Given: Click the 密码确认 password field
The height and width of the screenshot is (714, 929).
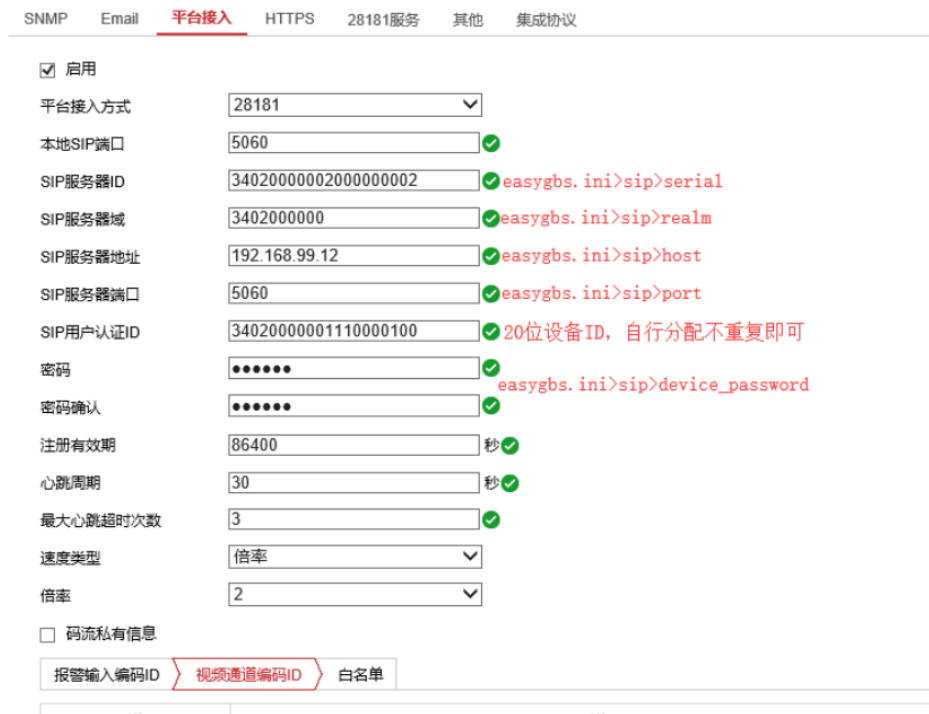Looking at the screenshot, I should point(354,406).
